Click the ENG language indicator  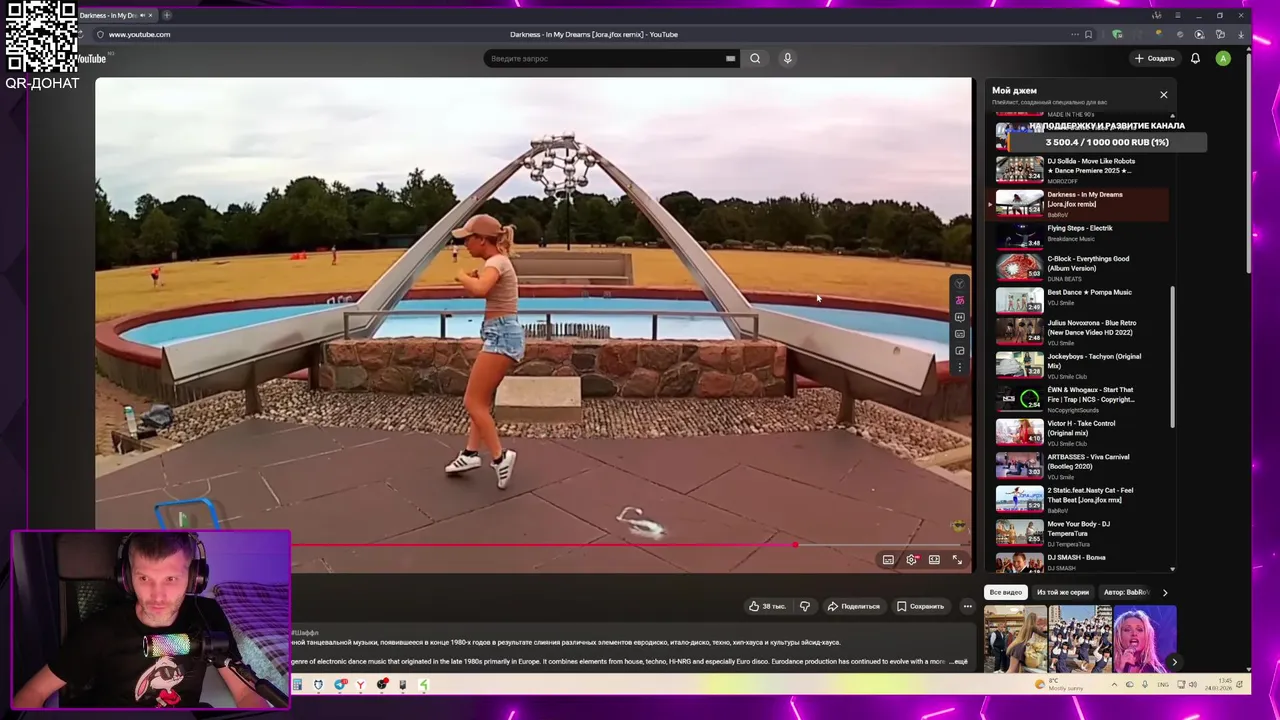pos(1162,685)
